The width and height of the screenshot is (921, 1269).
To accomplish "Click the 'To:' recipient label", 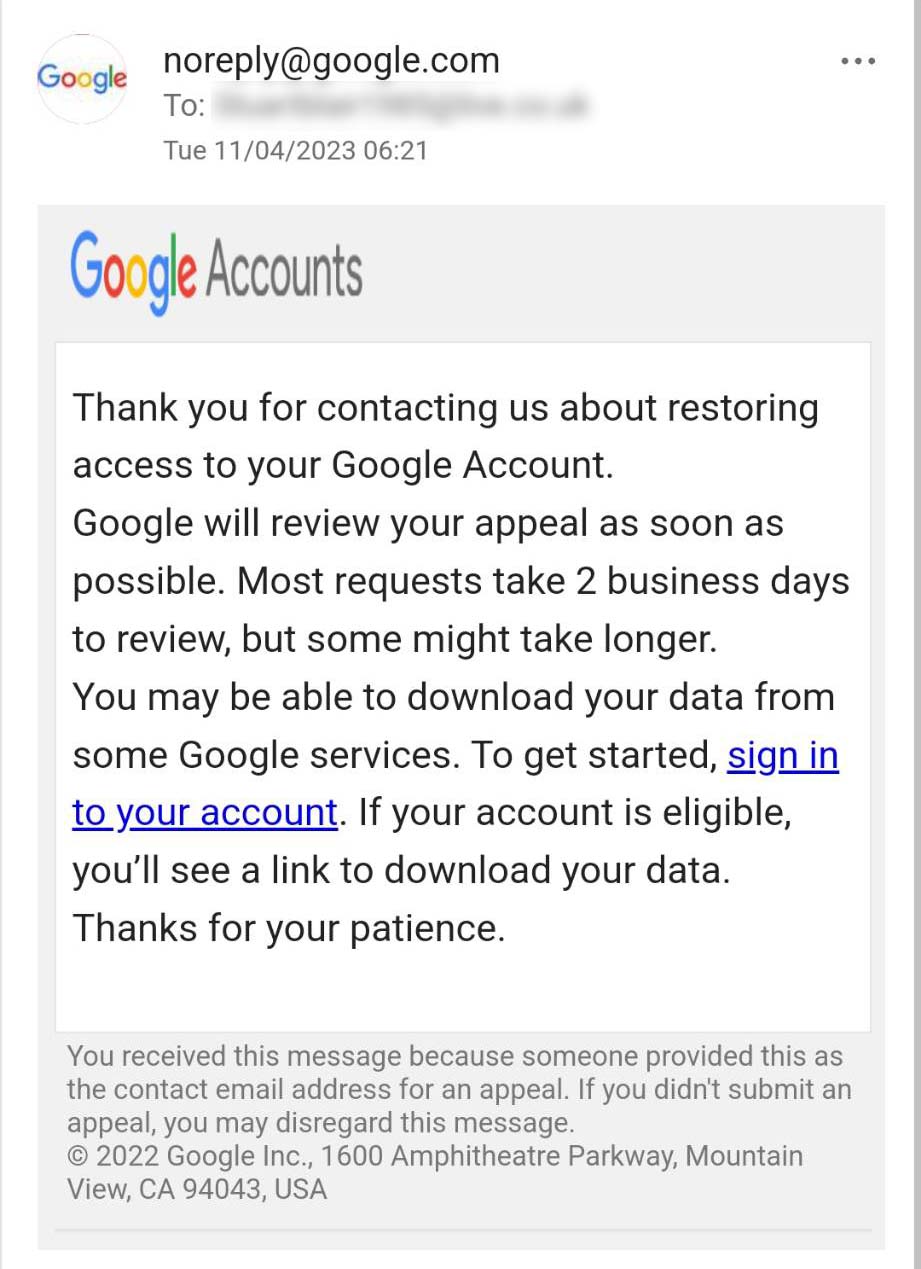I will [184, 106].
